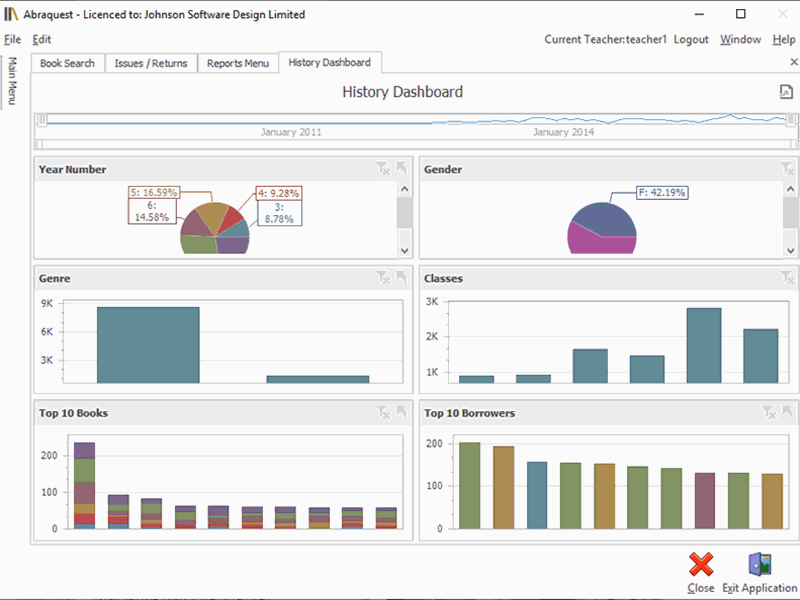Viewport: 800px width, 600px height.
Task: Click the export dashboard icon
Action: tap(786, 92)
